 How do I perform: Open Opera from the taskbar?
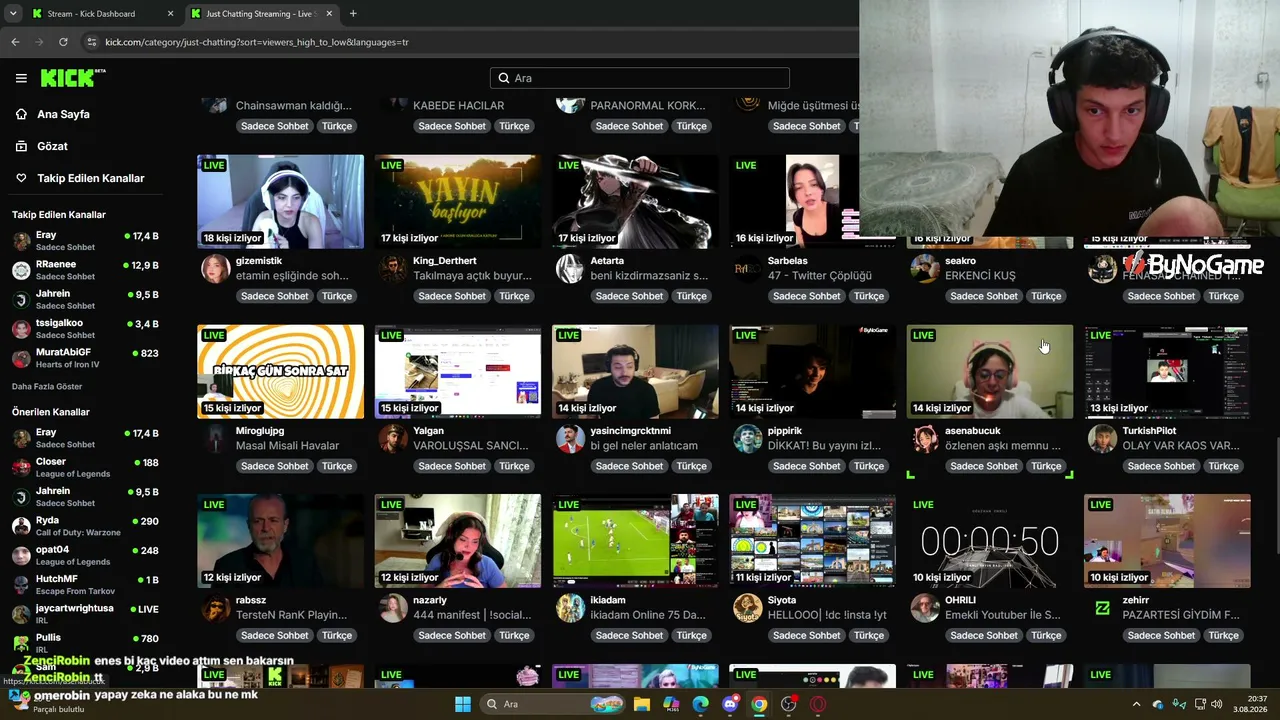(x=818, y=704)
